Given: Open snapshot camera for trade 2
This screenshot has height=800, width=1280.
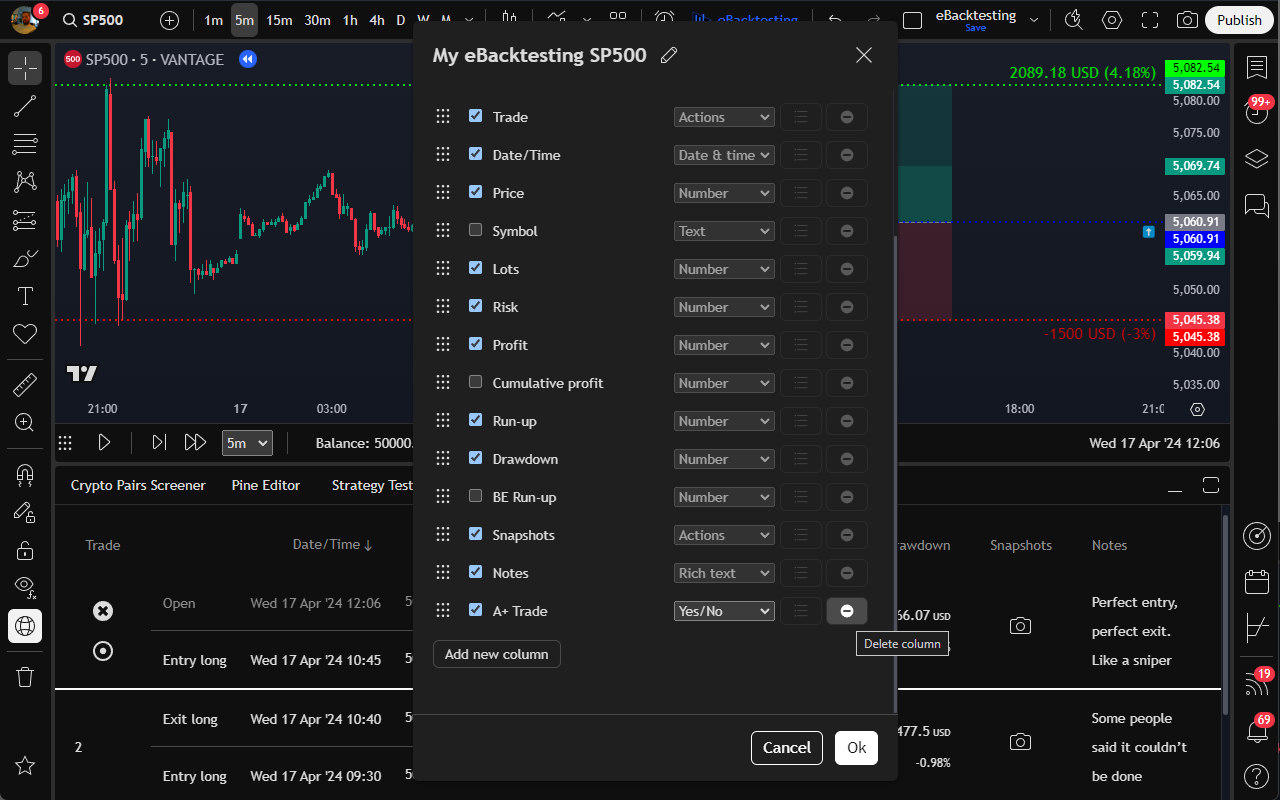Looking at the screenshot, I should point(1020,742).
